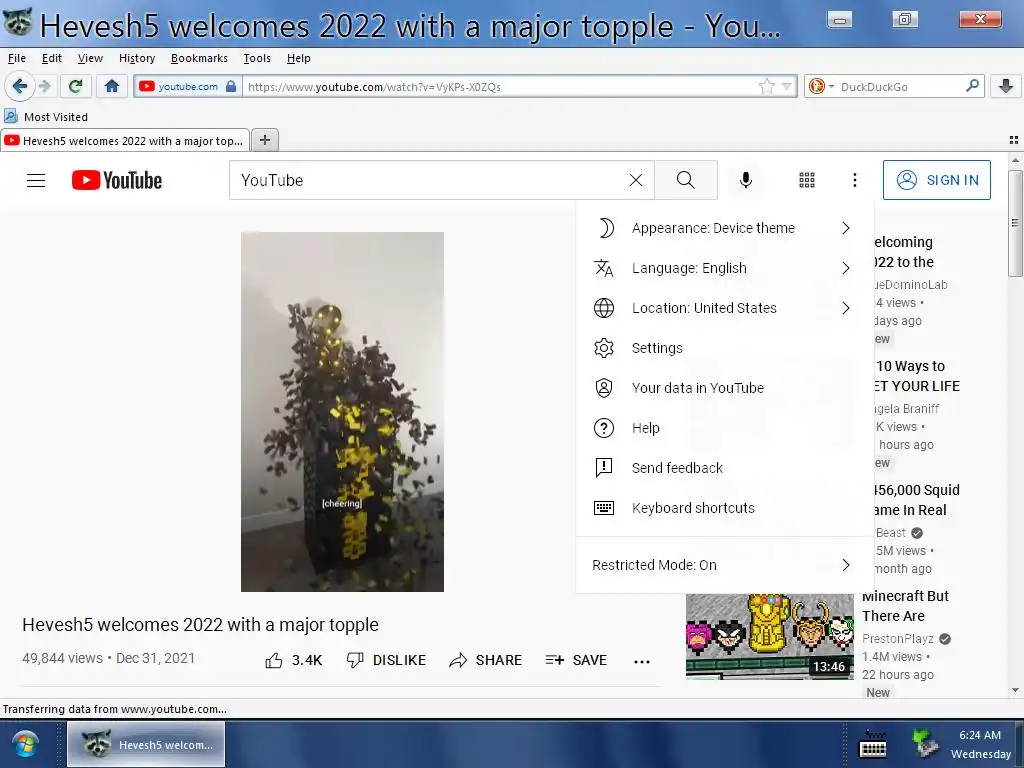Image resolution: width=1024 pixels, height=768 pixels.
Task: Click the browser forward arrow
Action: click(x=44, y=86)
